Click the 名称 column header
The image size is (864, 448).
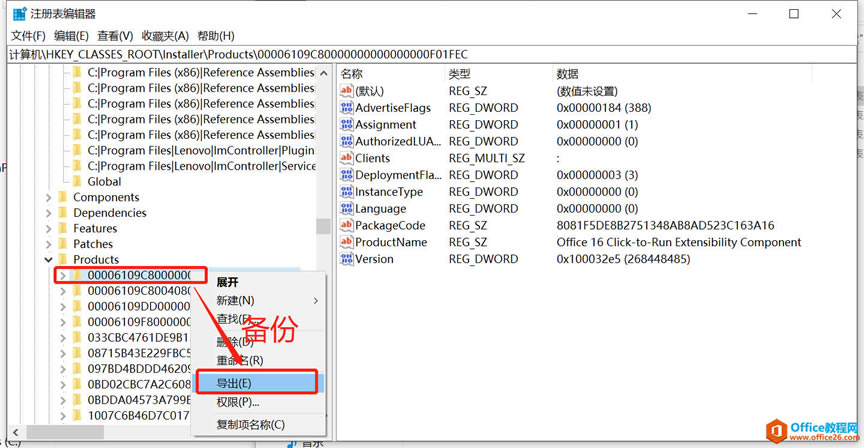tap(352, 74)
